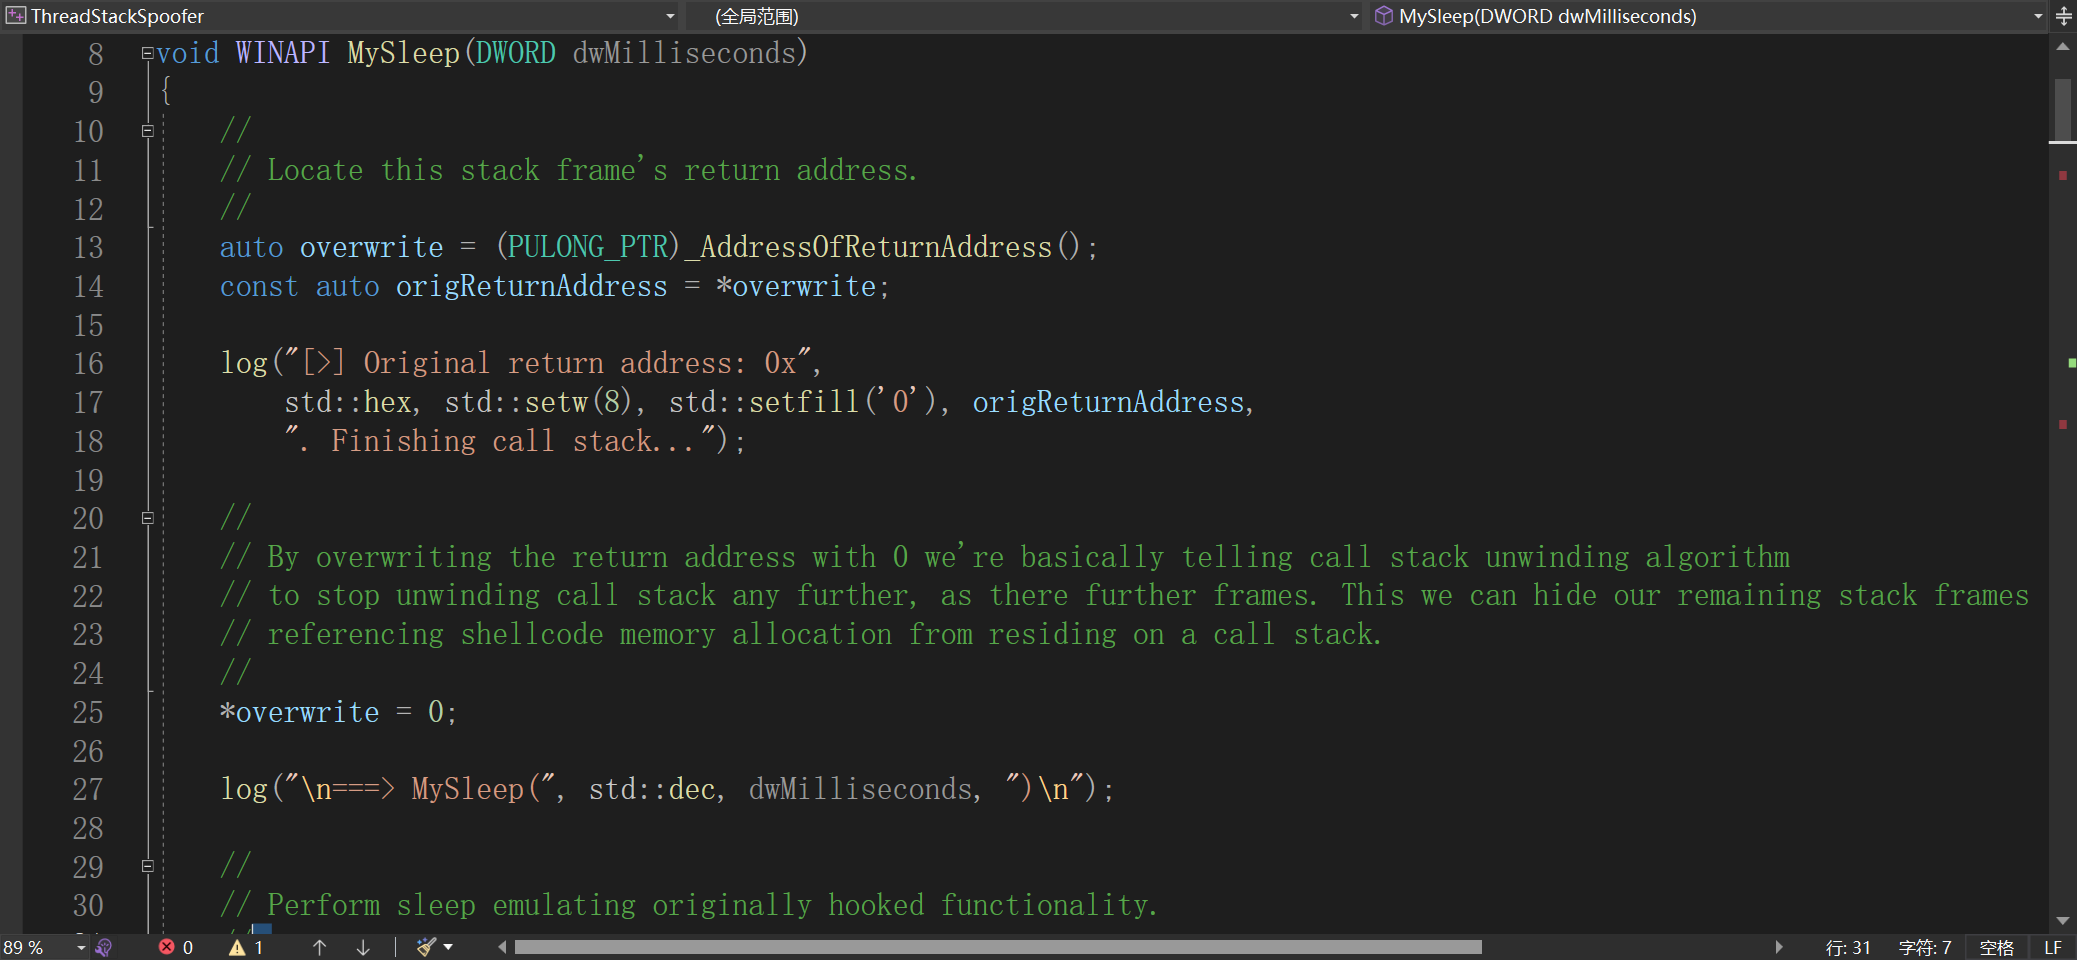Click the vertical scrollbar down arrow
Viewport: 2077px width, 960px height.
[x=2062, y=921]
